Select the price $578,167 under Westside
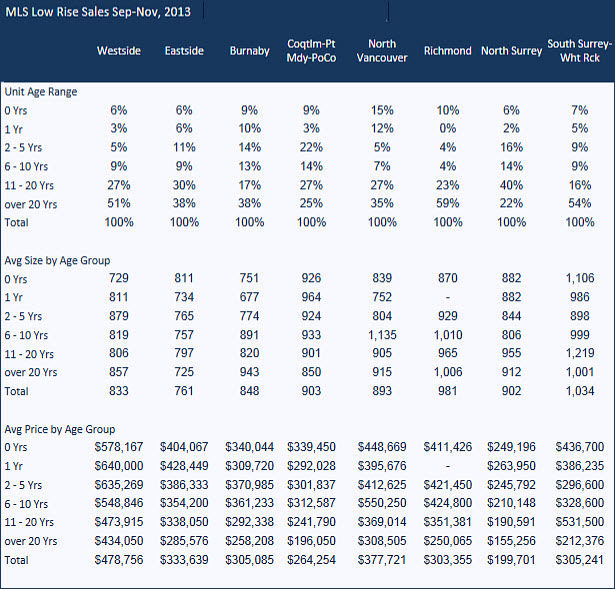The height and width of the screenshot is (589, 615). coord(119,447)
